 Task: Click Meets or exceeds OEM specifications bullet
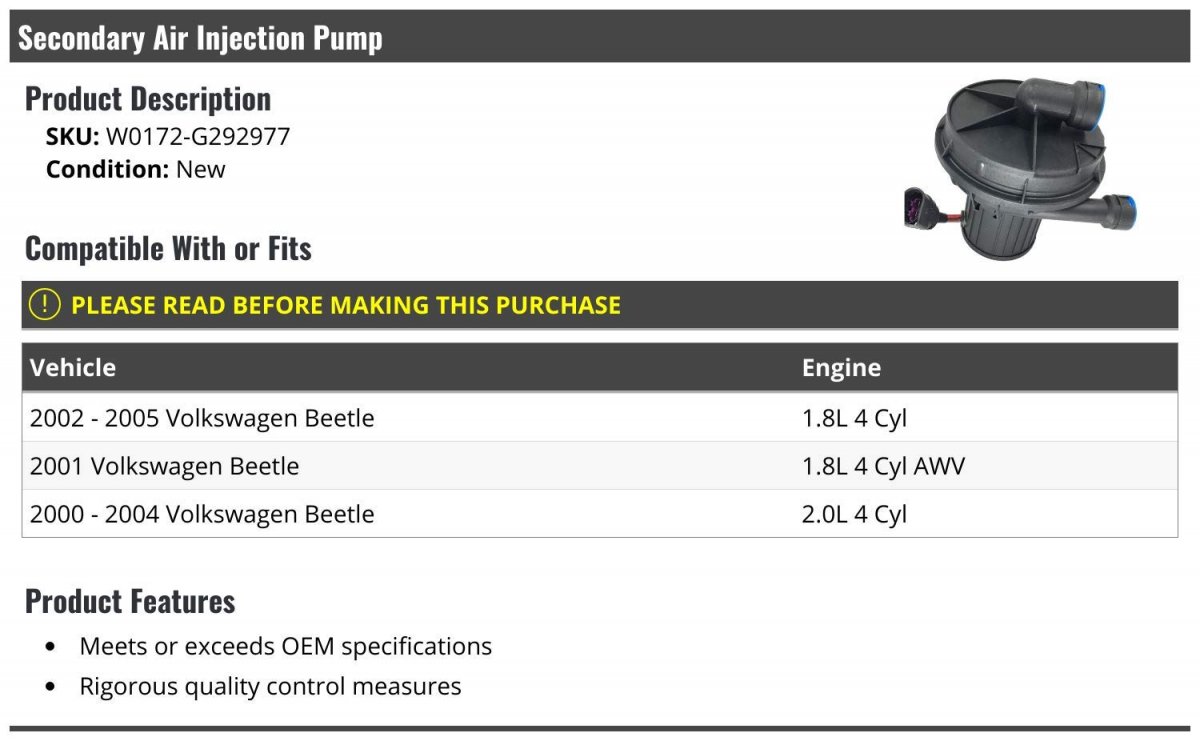coord(286,646)
